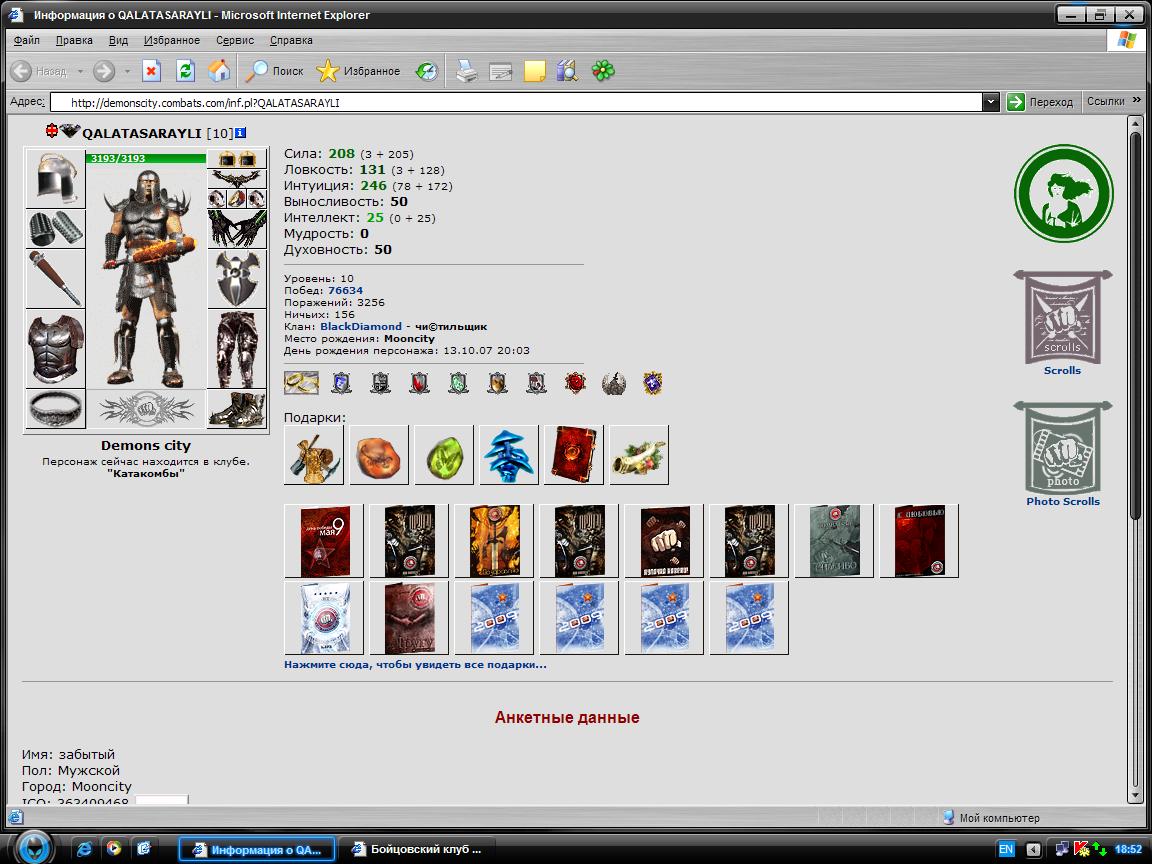Click the 3193/3193 health bar
The height and width of the screenshot is (864, 1152).
pos(146,158)
